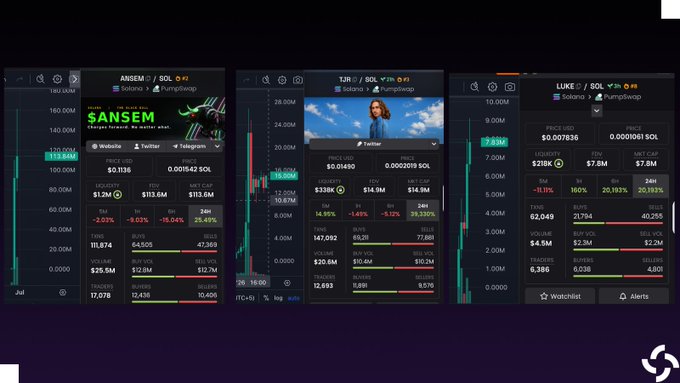Toggle log scale on TJR chart
This screenshot has width=680, height=383.
pyautogui.click(x=278, y=298)
